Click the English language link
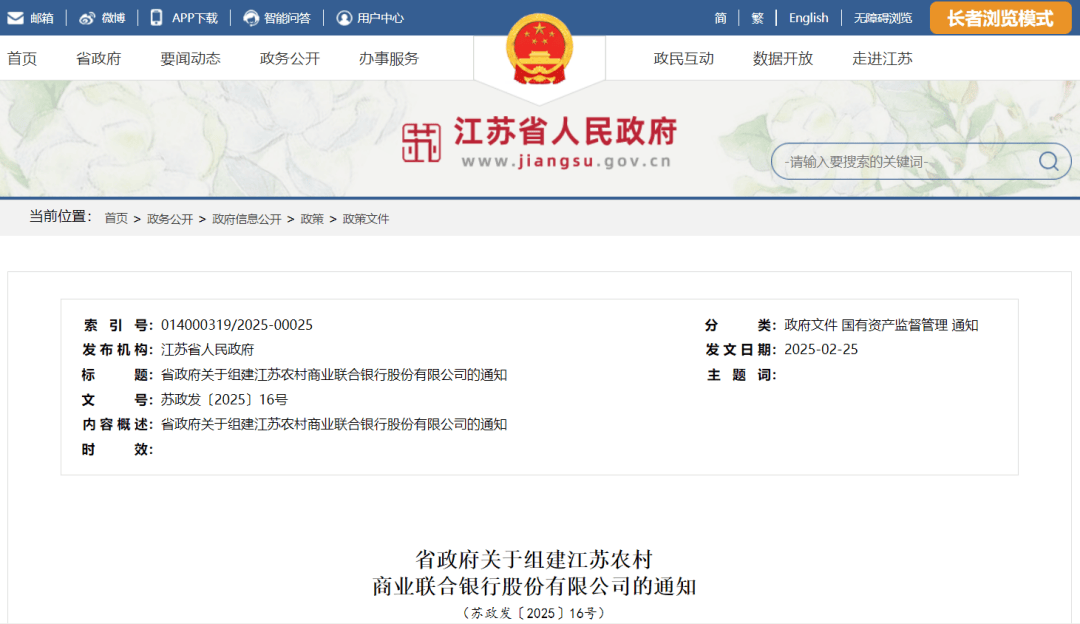Viewport: 1080px width, 624px height. click(x=808, y=18)
